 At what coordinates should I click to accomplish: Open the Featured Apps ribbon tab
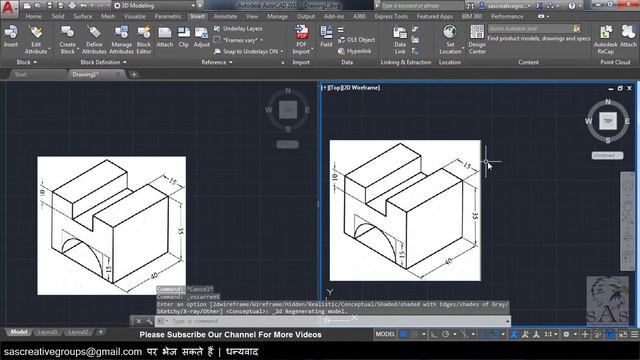coord(435,16)
